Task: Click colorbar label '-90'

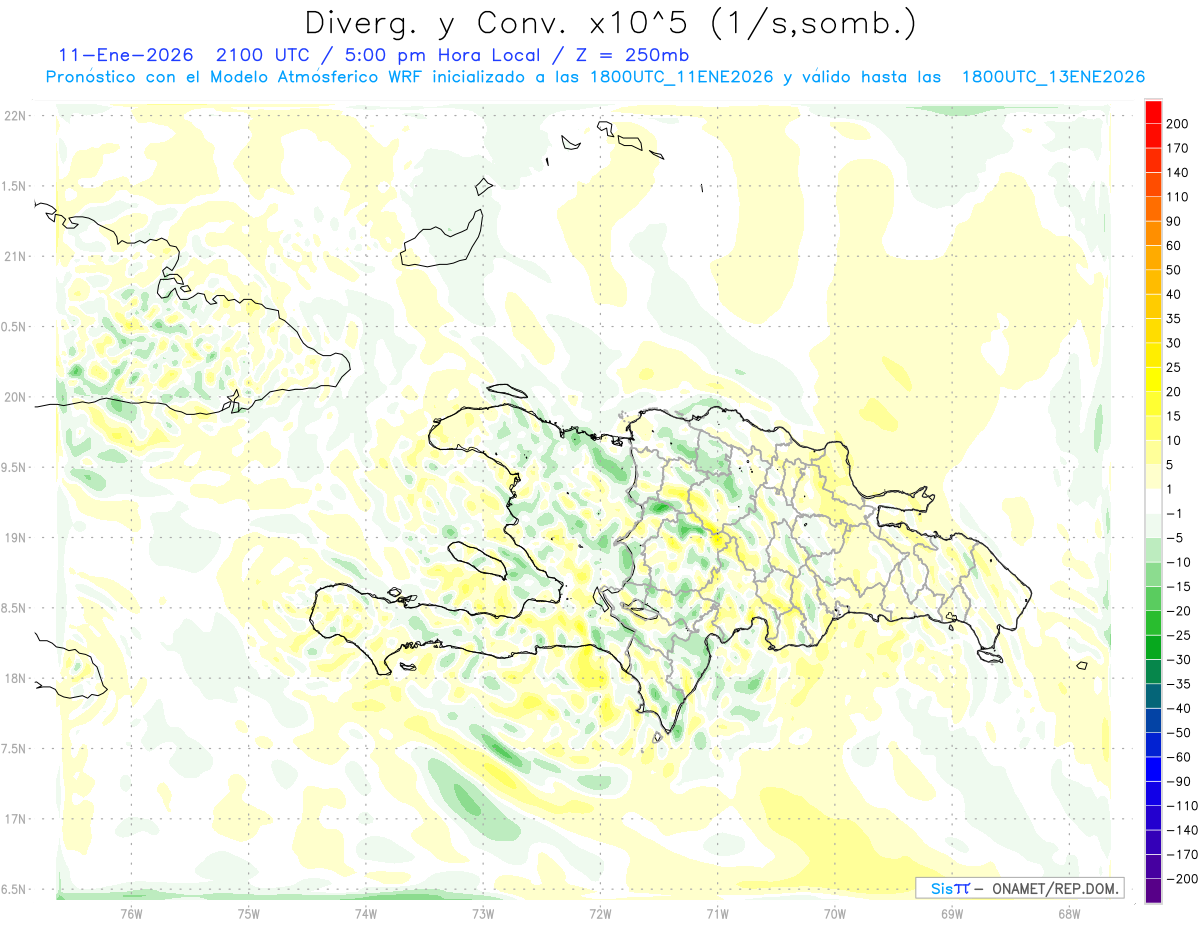Action: (x=1178, y=781)
